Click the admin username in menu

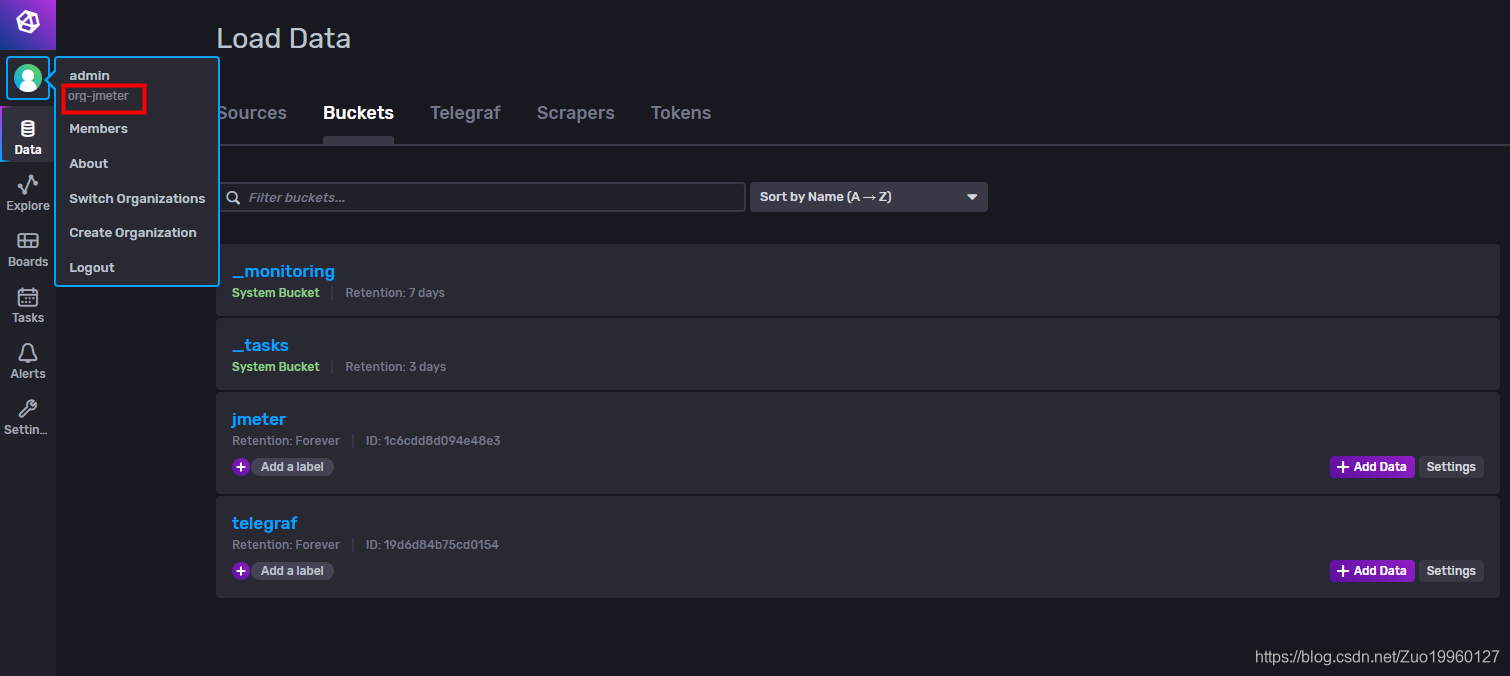point(89,76)
